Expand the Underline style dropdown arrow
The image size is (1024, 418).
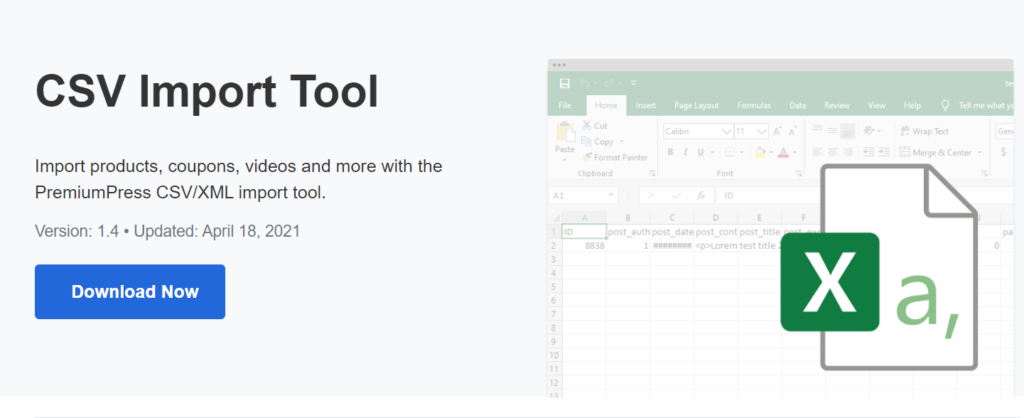(x=712, y=152)
